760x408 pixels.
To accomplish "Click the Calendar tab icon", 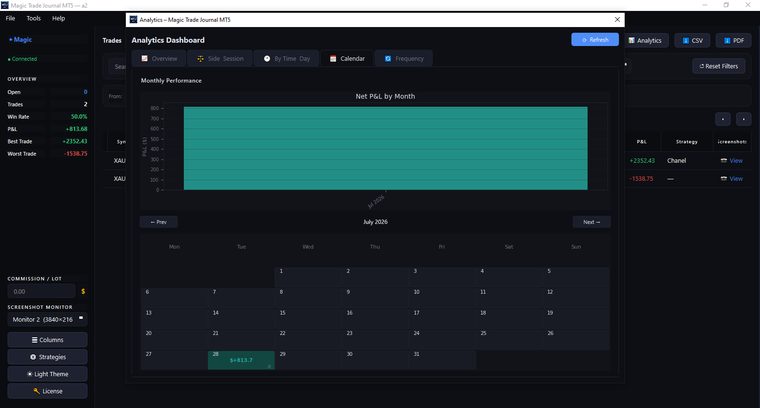I will pyautogui.click(x=333, y=59).
